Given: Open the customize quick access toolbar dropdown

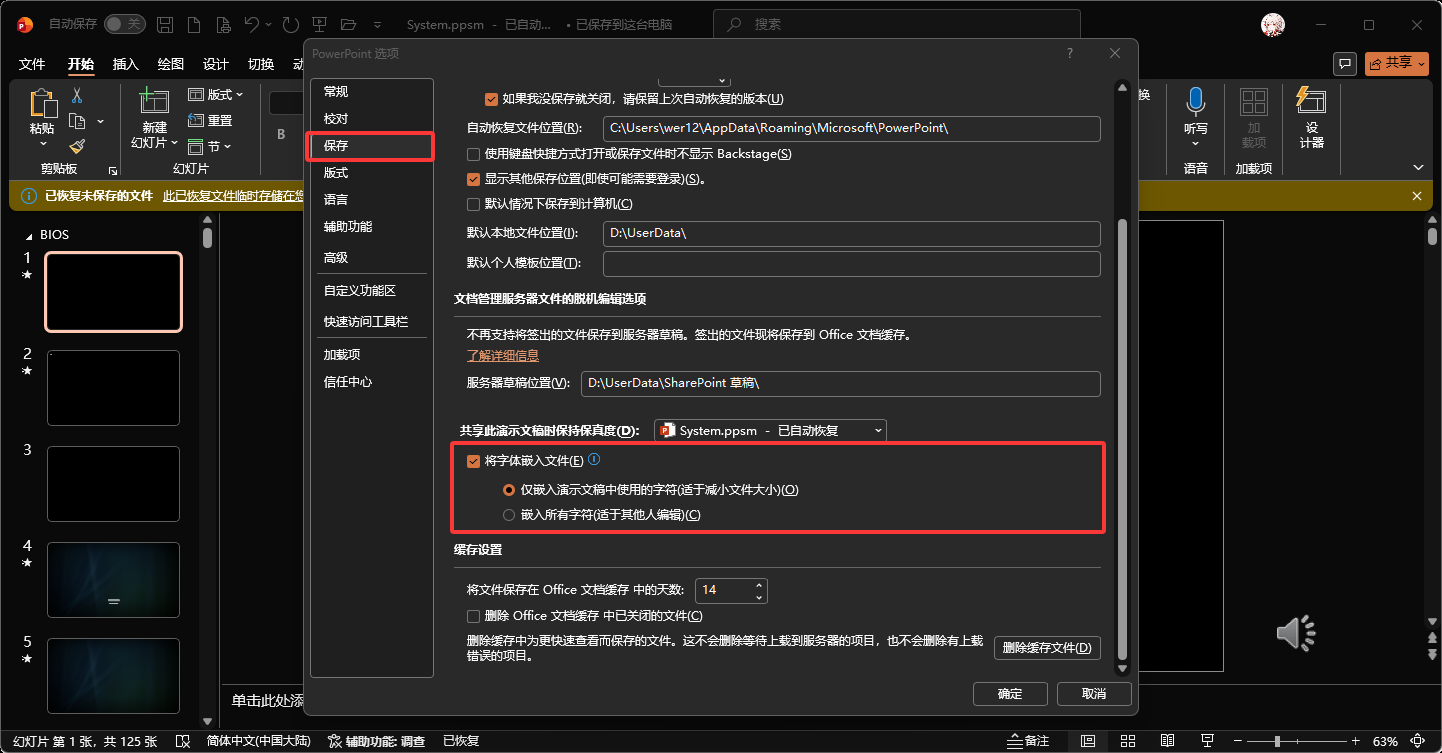Looking at the screenshot, I should pyautogui.click(x=377, y=24).
